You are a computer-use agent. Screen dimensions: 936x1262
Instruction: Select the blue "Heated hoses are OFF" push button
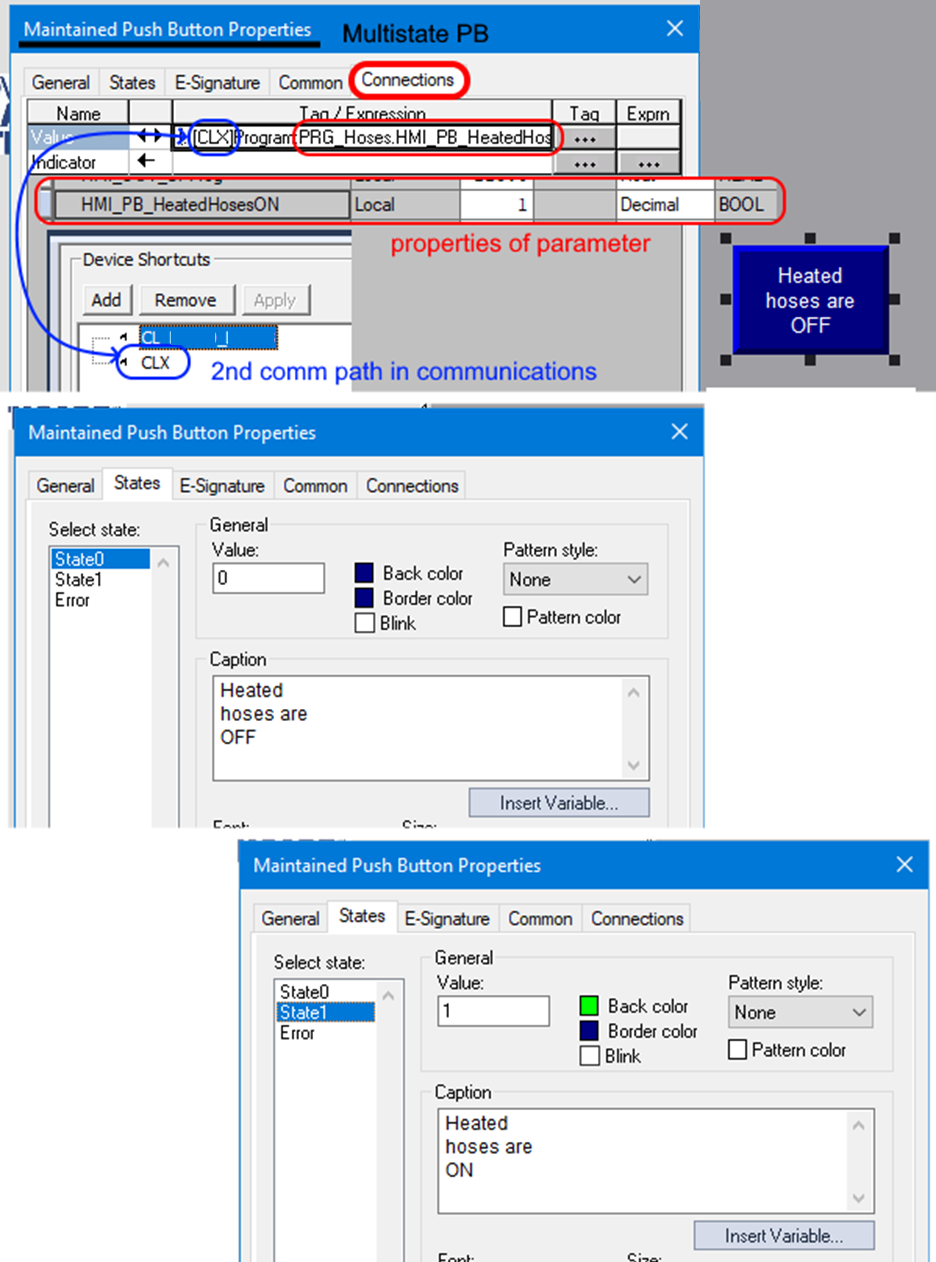point(810,300)
